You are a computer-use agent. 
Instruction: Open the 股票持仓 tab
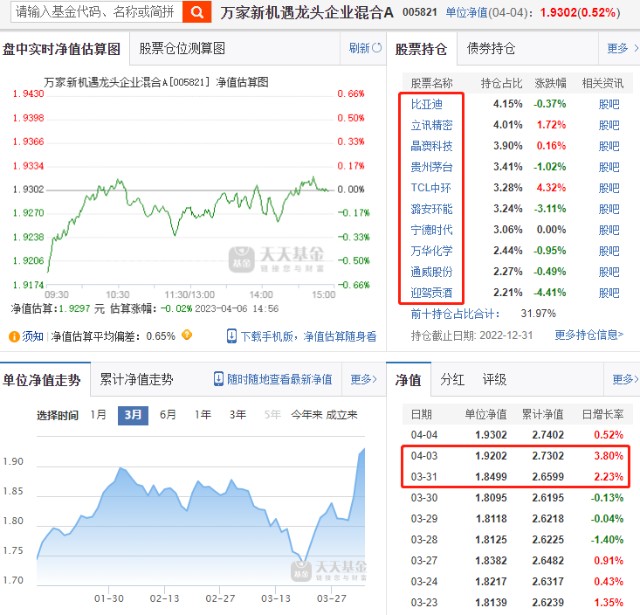tap(421, 49)
